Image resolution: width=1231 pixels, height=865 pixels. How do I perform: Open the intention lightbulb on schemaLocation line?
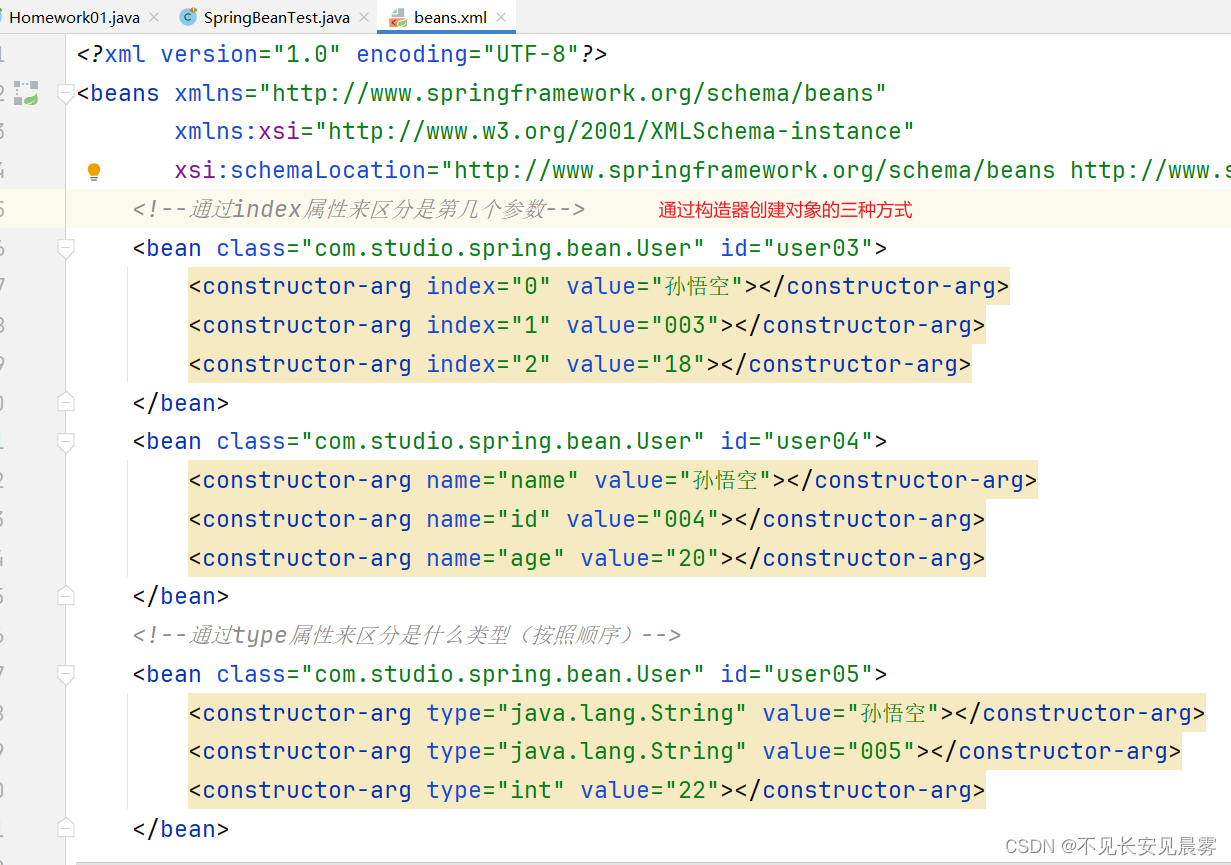point(93,171)
